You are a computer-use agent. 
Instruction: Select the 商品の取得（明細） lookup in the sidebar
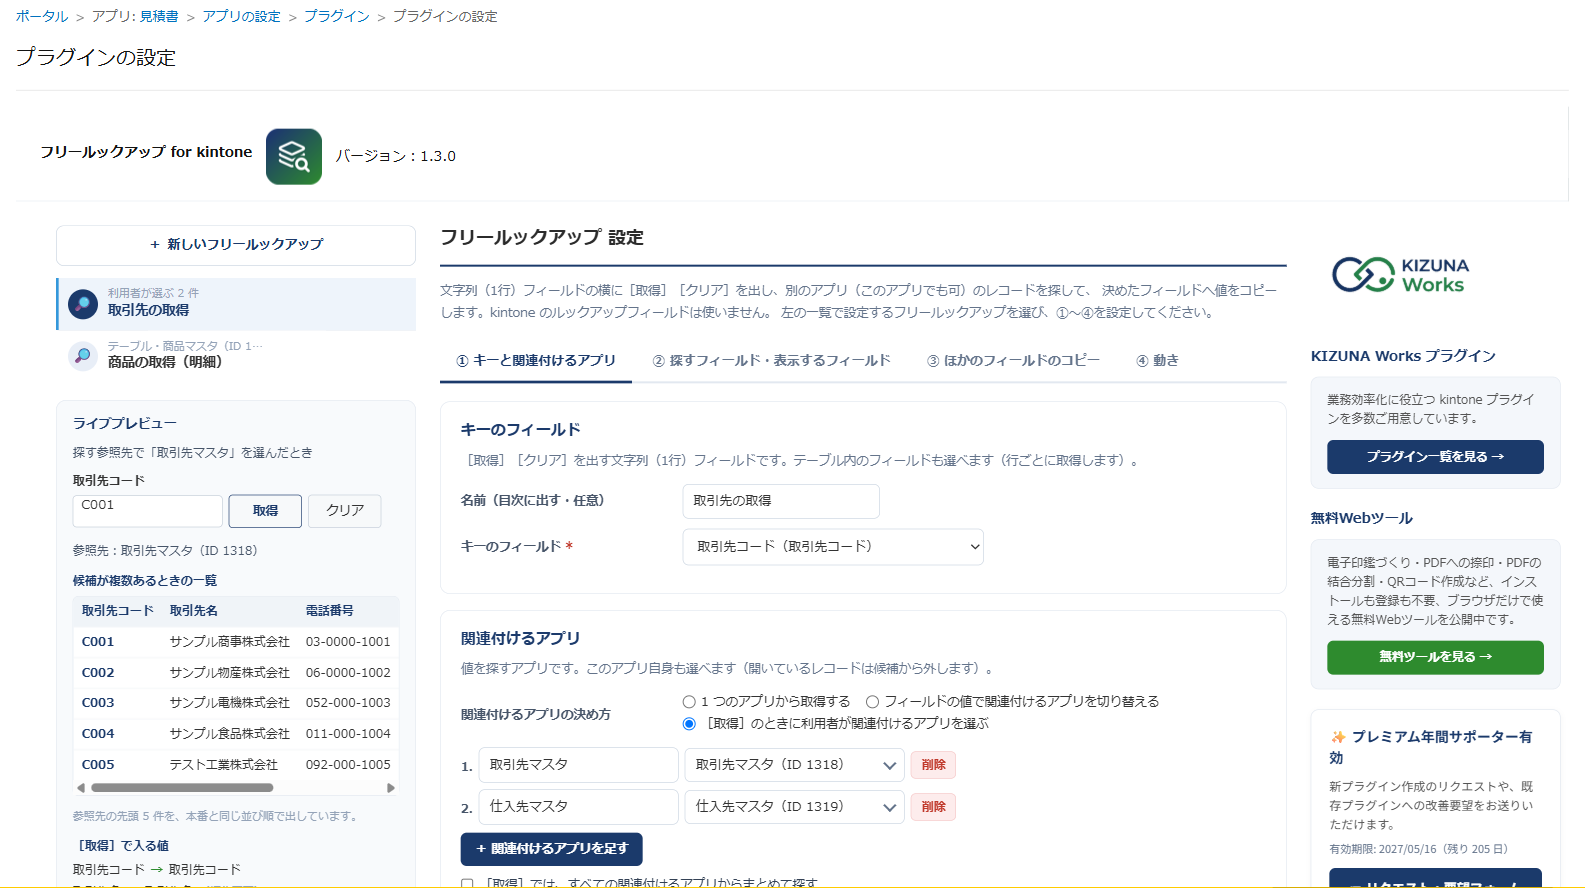tap(236, 355)
